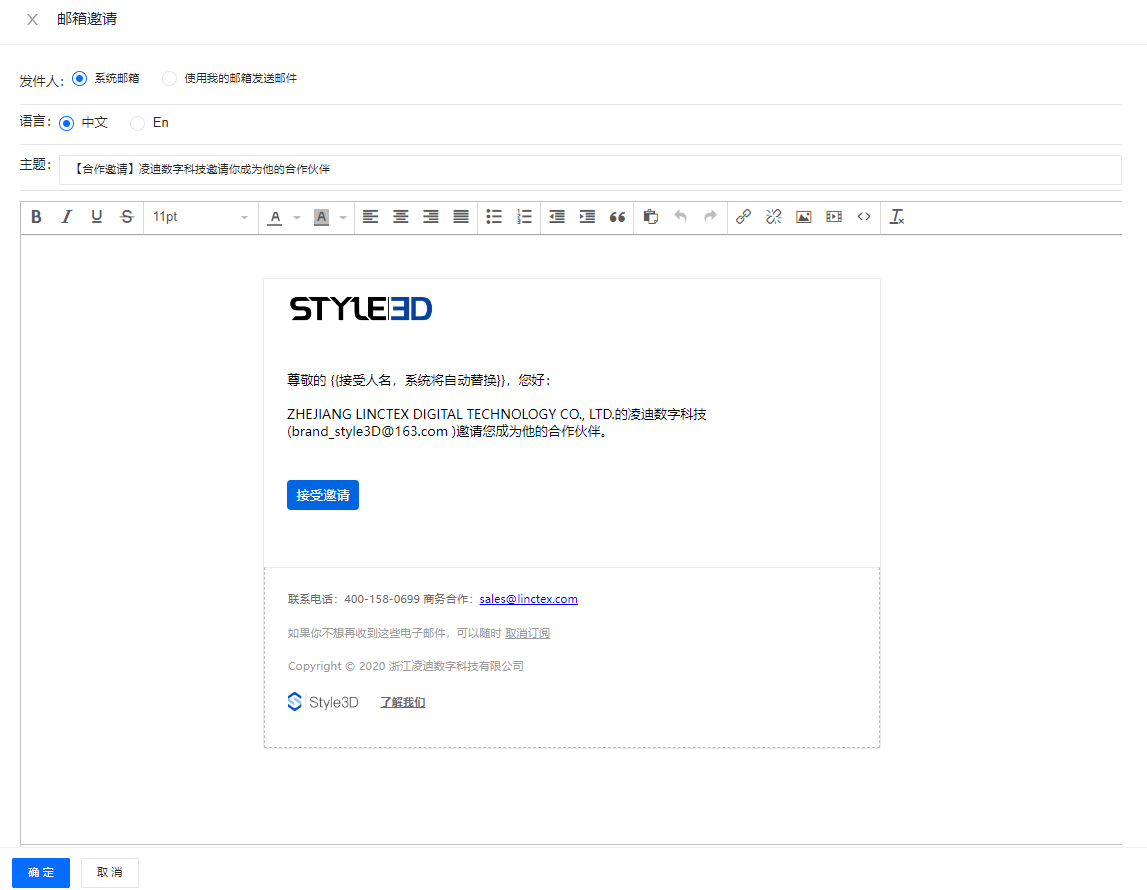Redo the last edit
1147x890 pixels.
(710, 216)
